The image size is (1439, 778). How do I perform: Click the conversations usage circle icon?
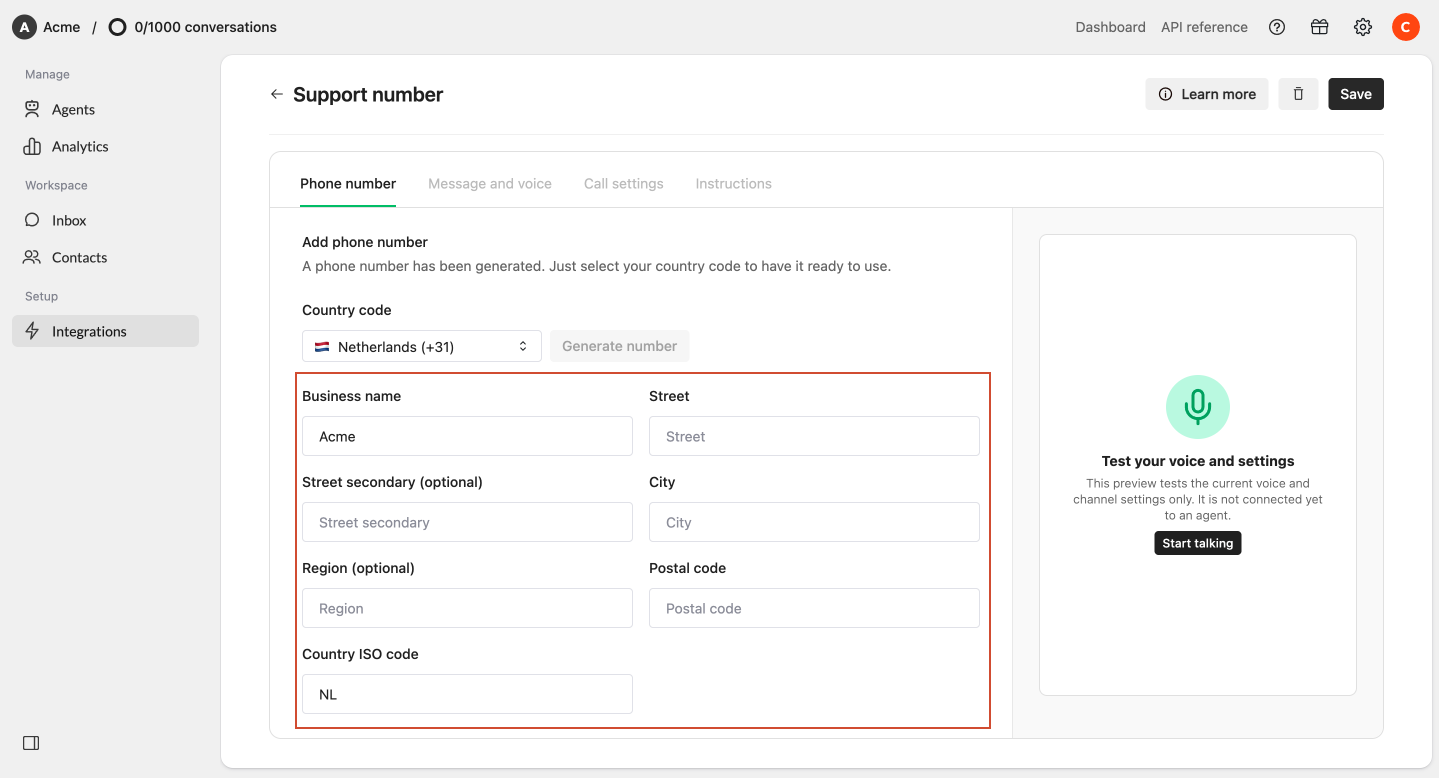(117, 27)
